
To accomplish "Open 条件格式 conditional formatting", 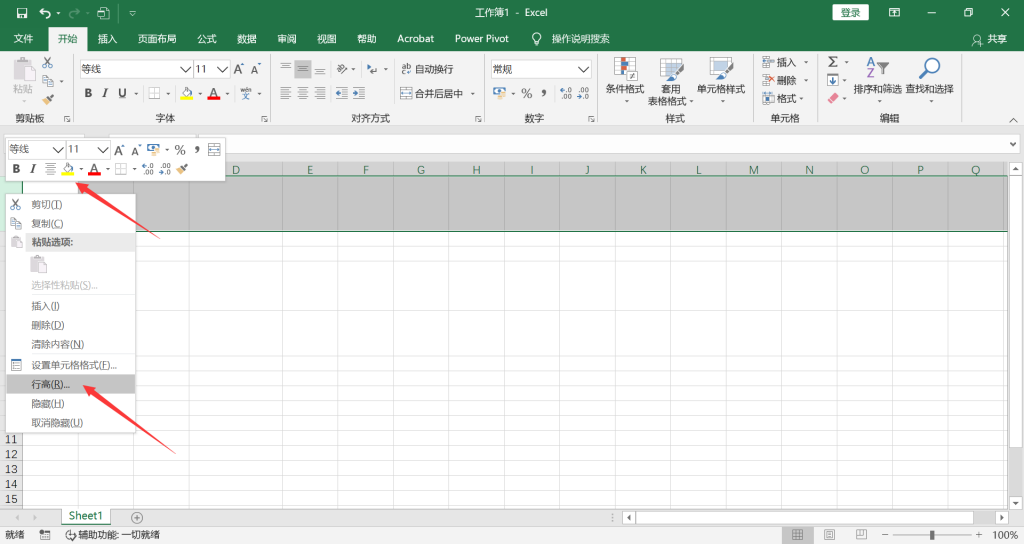I will (x=625, y=80).
